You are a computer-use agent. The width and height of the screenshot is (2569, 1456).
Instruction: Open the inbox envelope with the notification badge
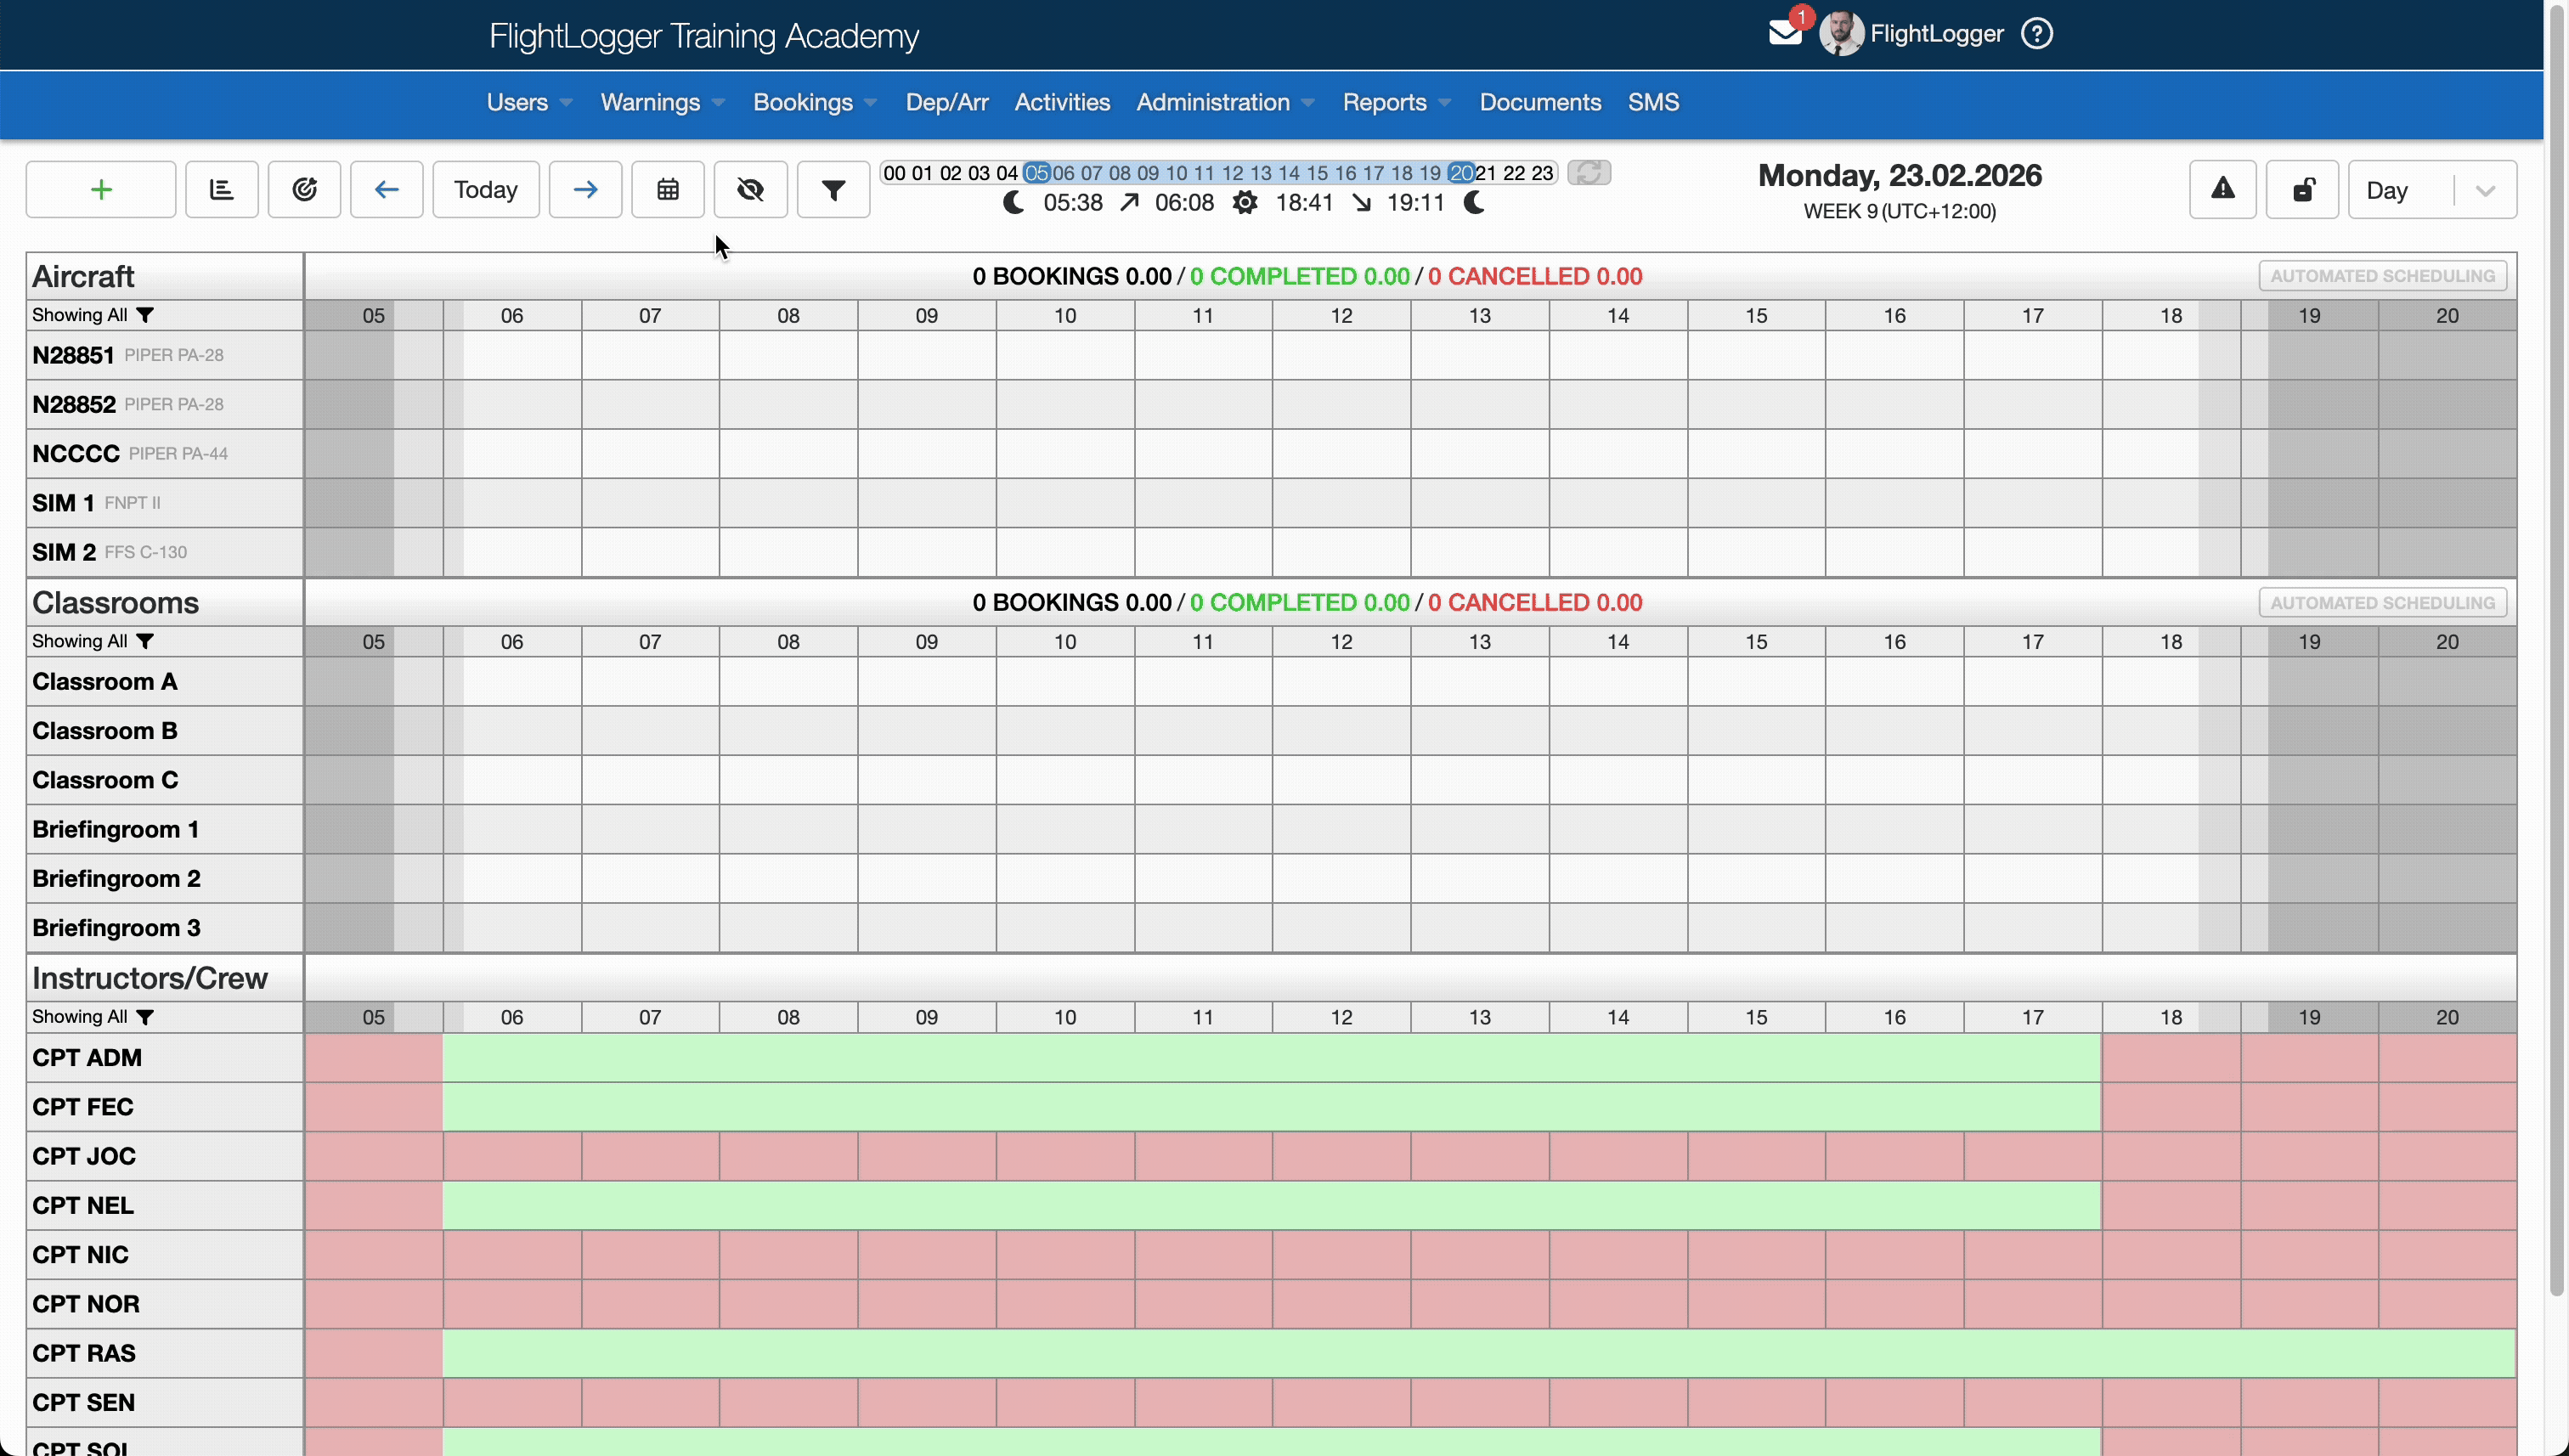coord(1786,33)
